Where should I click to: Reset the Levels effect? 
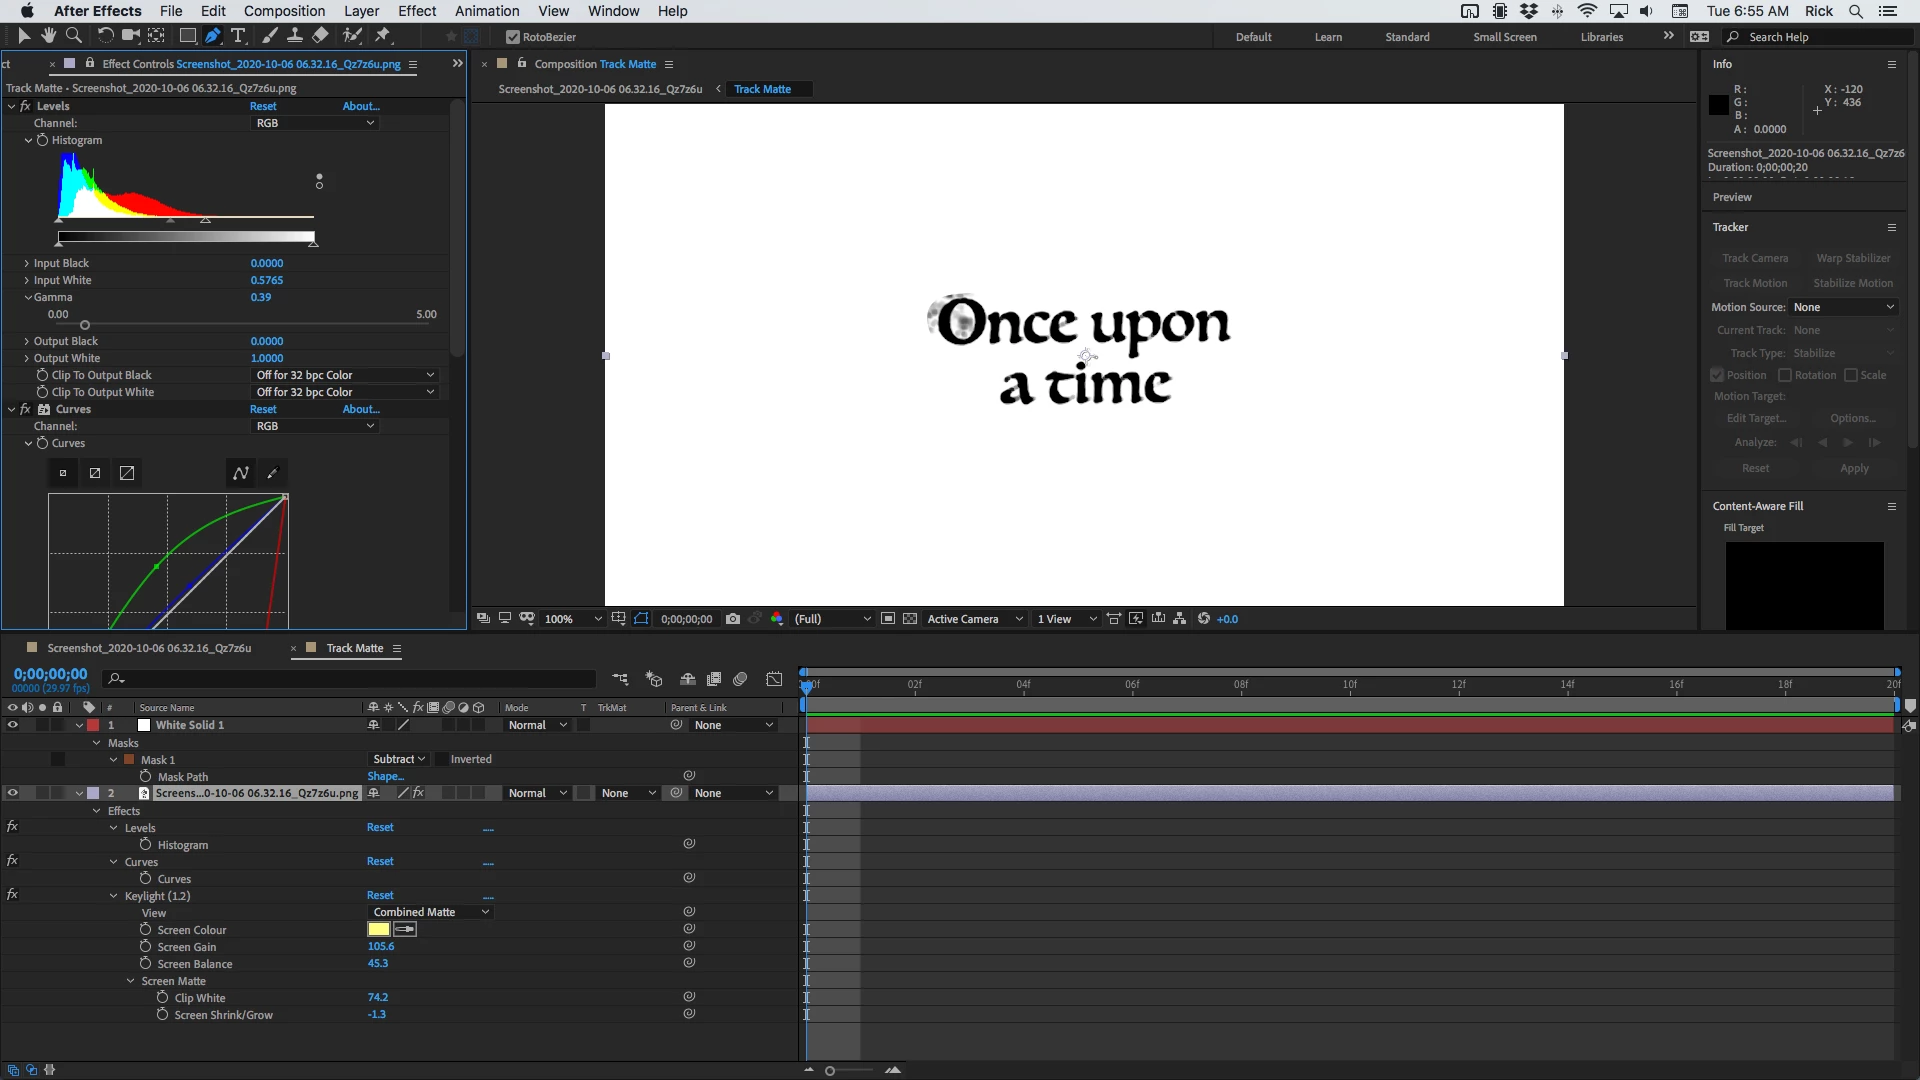click(x=263, y=106)
